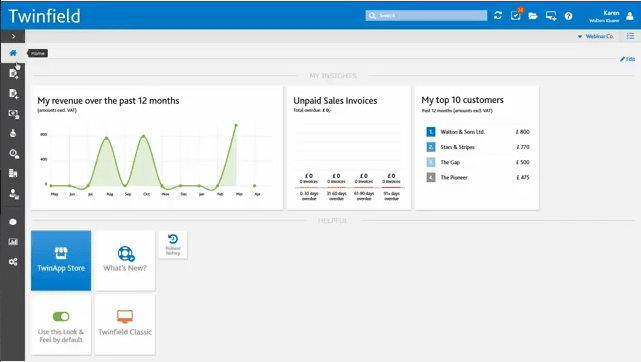Open the TwinApp Store tile
Viewport: 641px width, 362px height.
pos(61,261)
